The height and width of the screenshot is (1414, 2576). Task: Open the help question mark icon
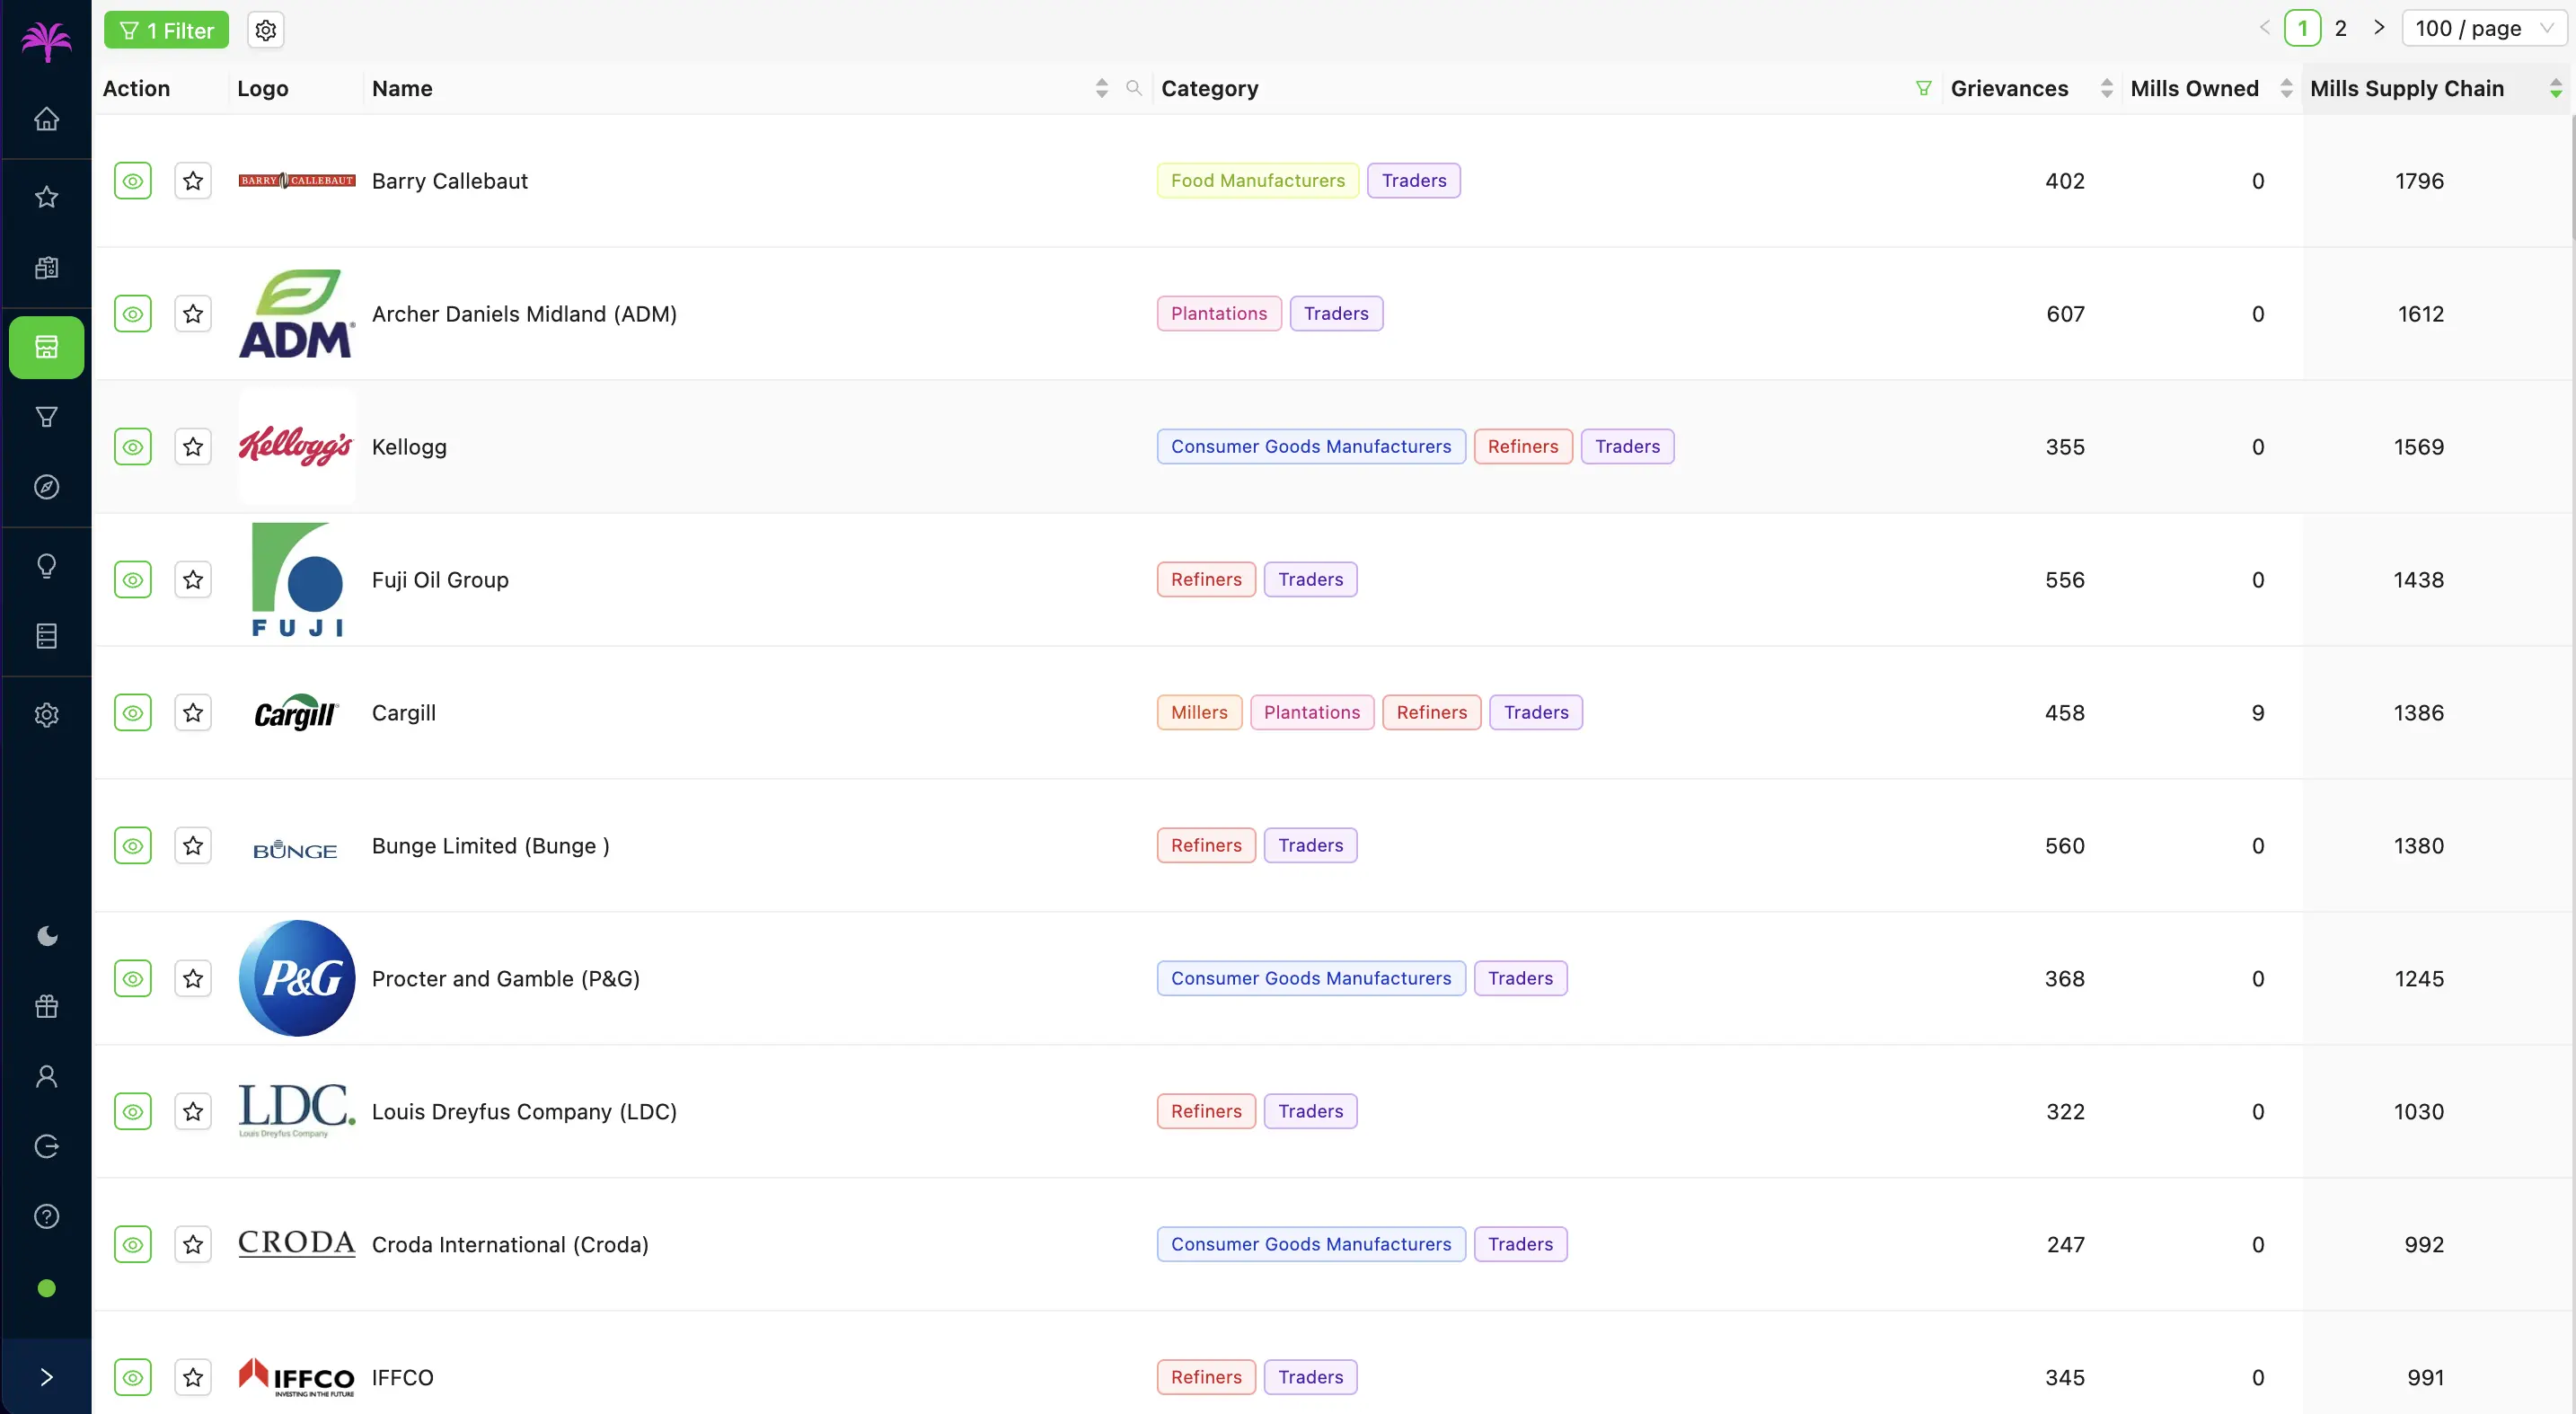click(46, 1216)
